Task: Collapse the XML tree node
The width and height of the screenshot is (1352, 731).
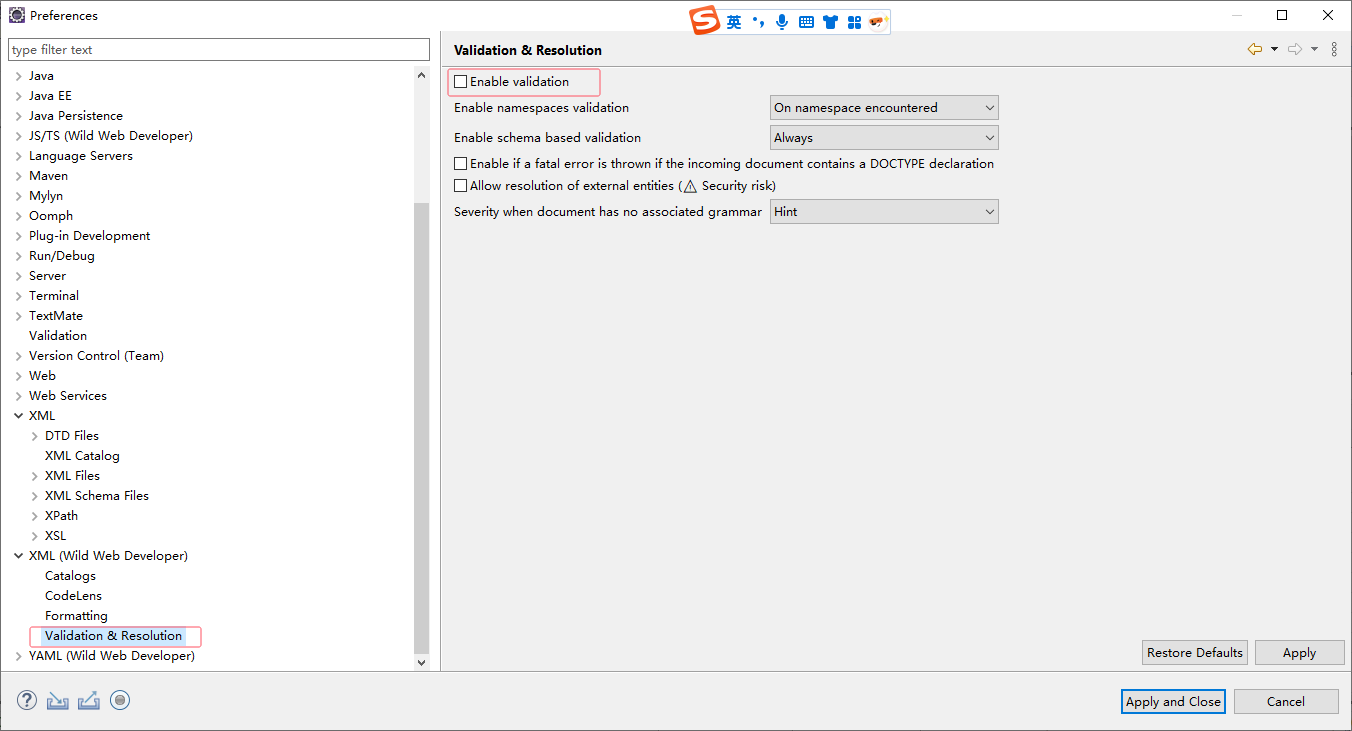Action: pos(19,416)
